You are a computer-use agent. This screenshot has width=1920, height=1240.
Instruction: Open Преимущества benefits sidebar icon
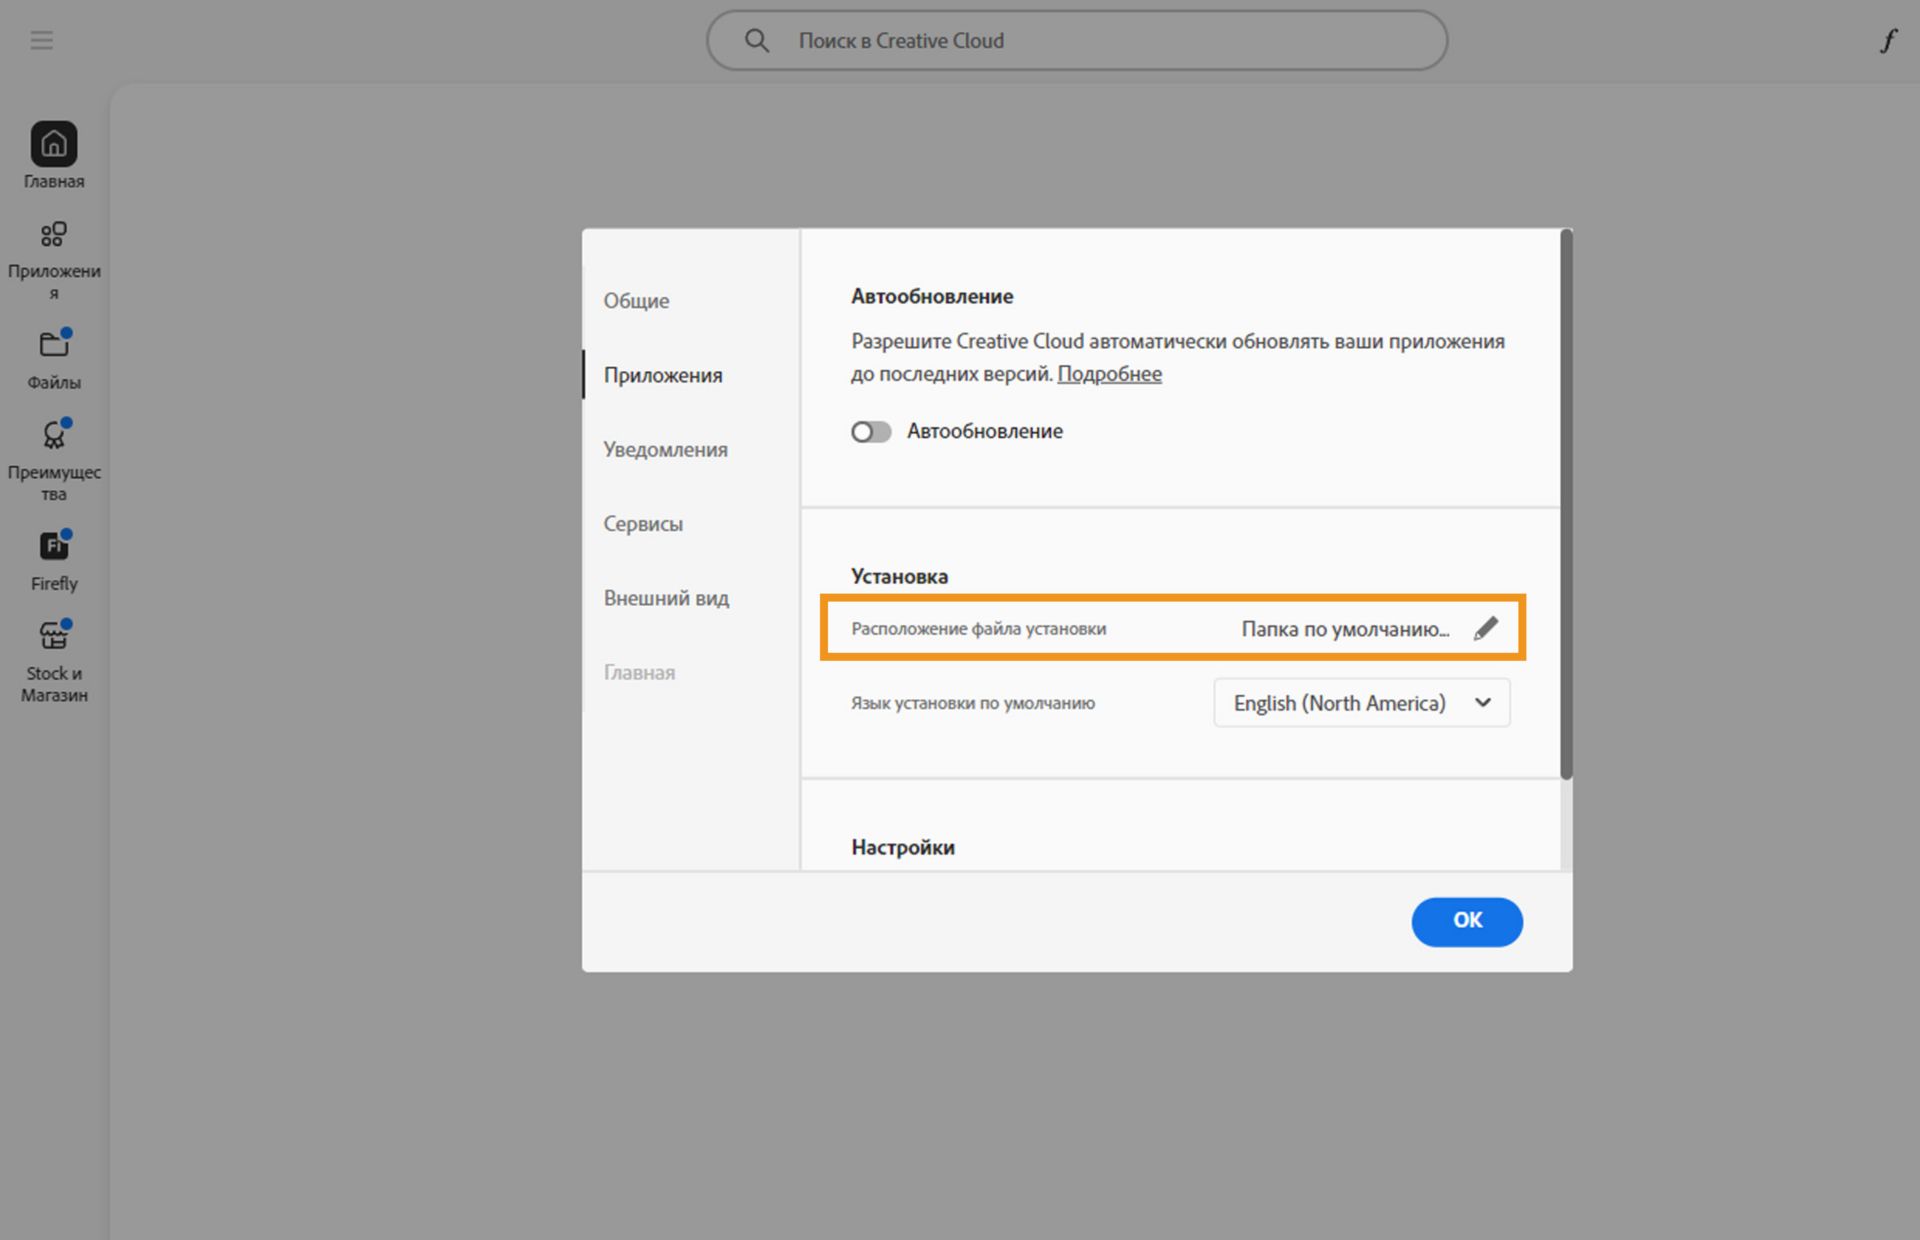click(x=54, y=435)
